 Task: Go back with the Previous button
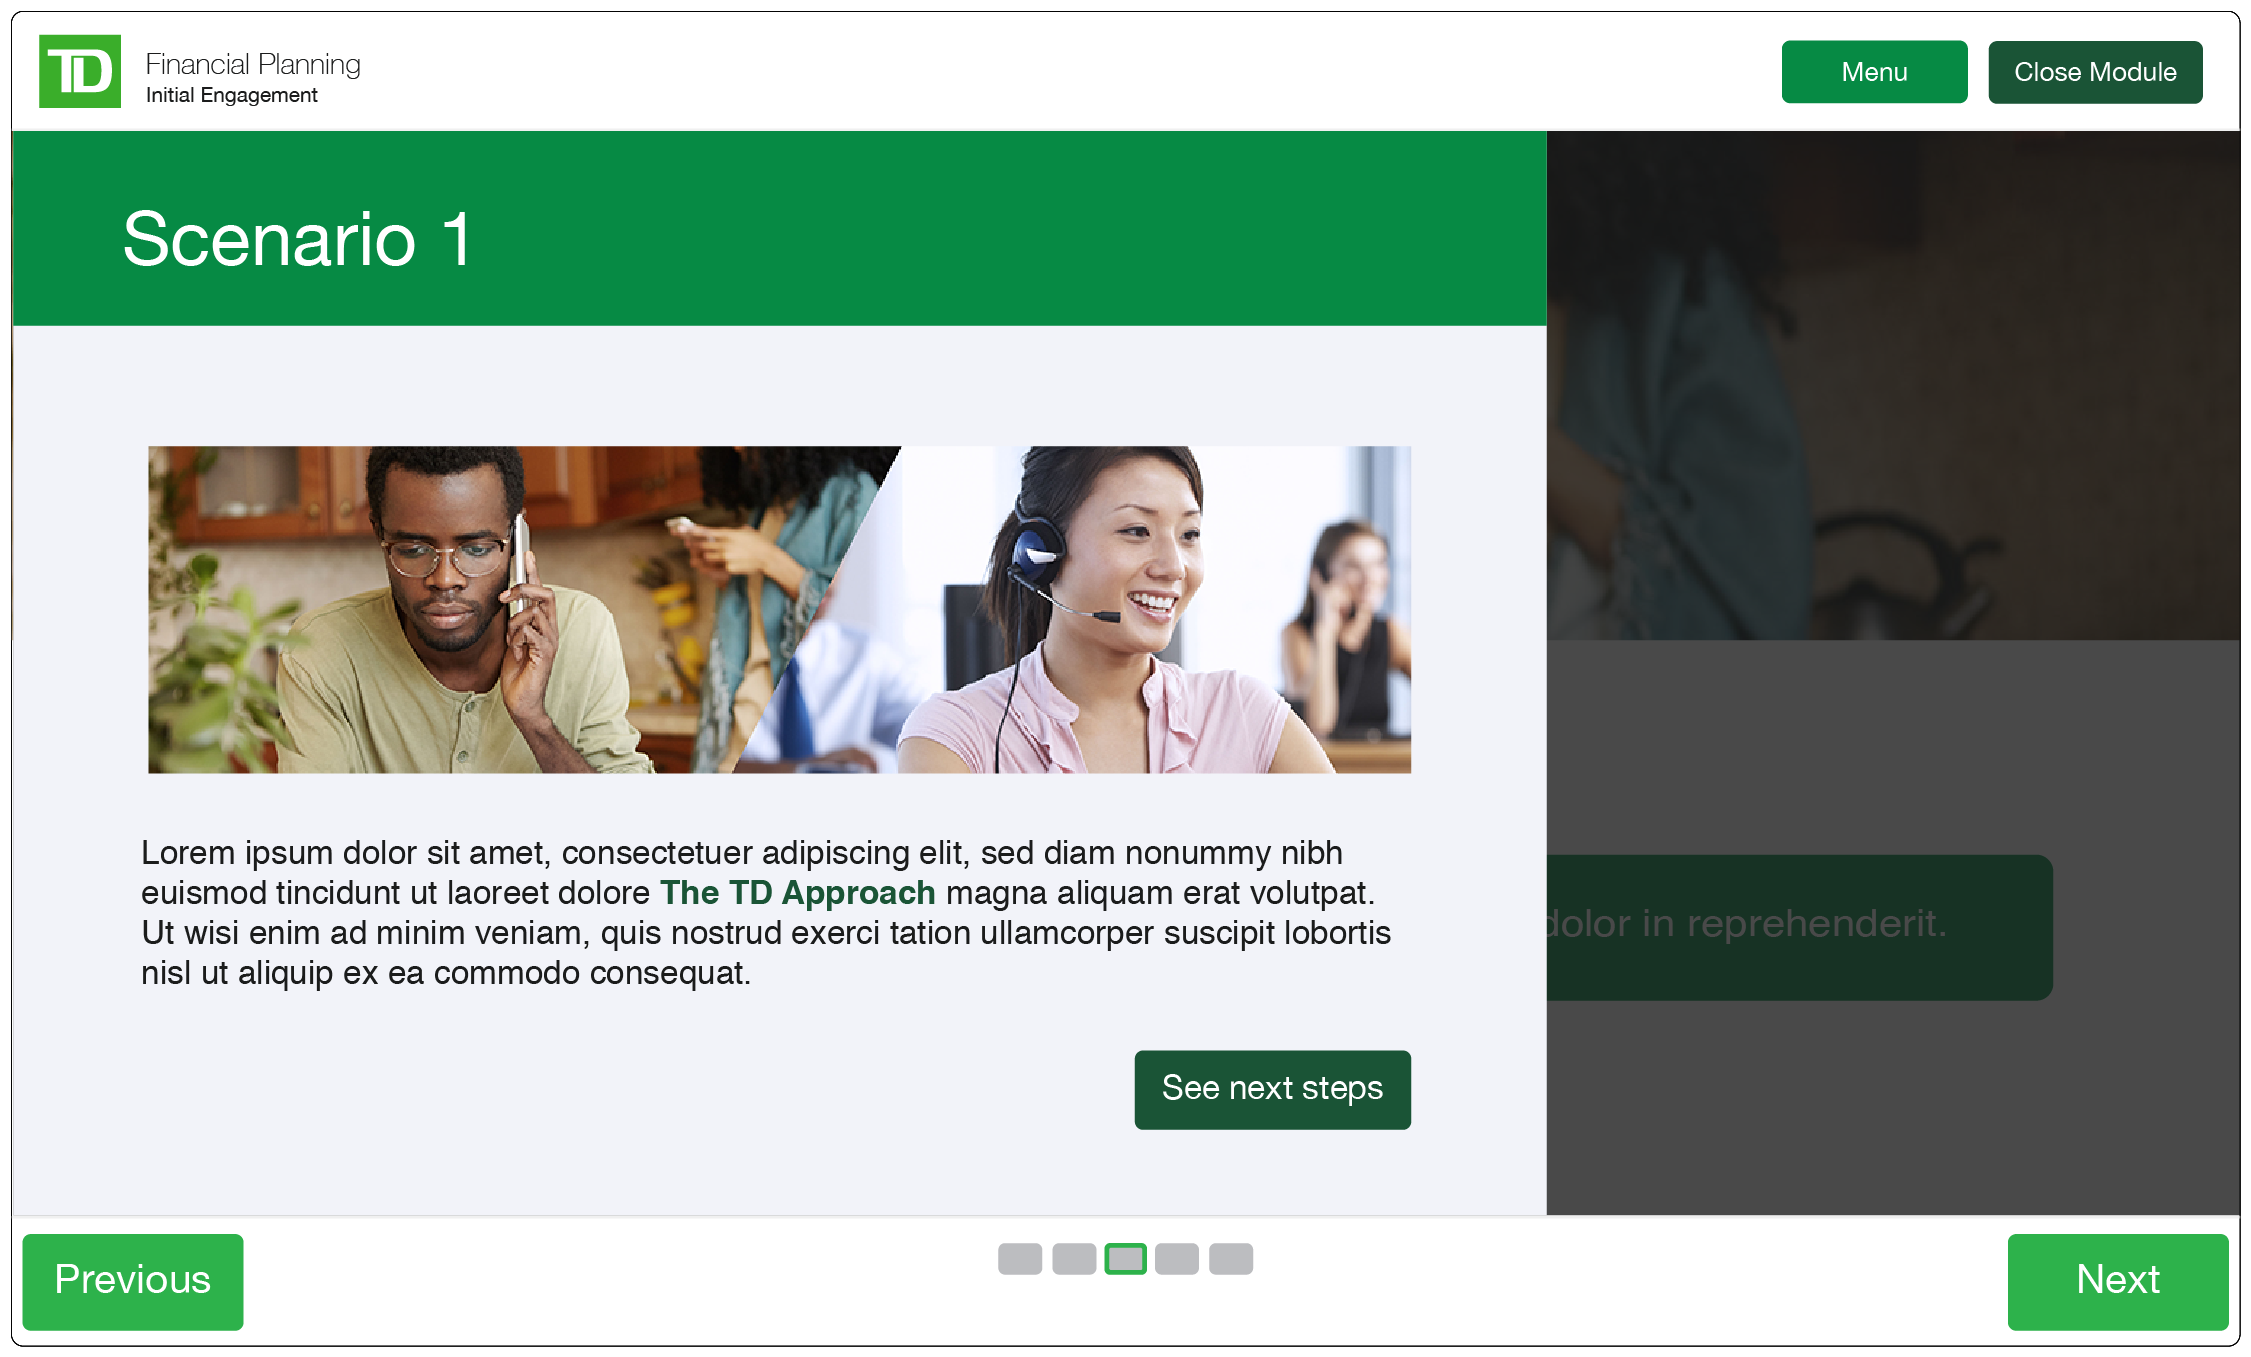pyautogui.click(x=133, y=1281)
